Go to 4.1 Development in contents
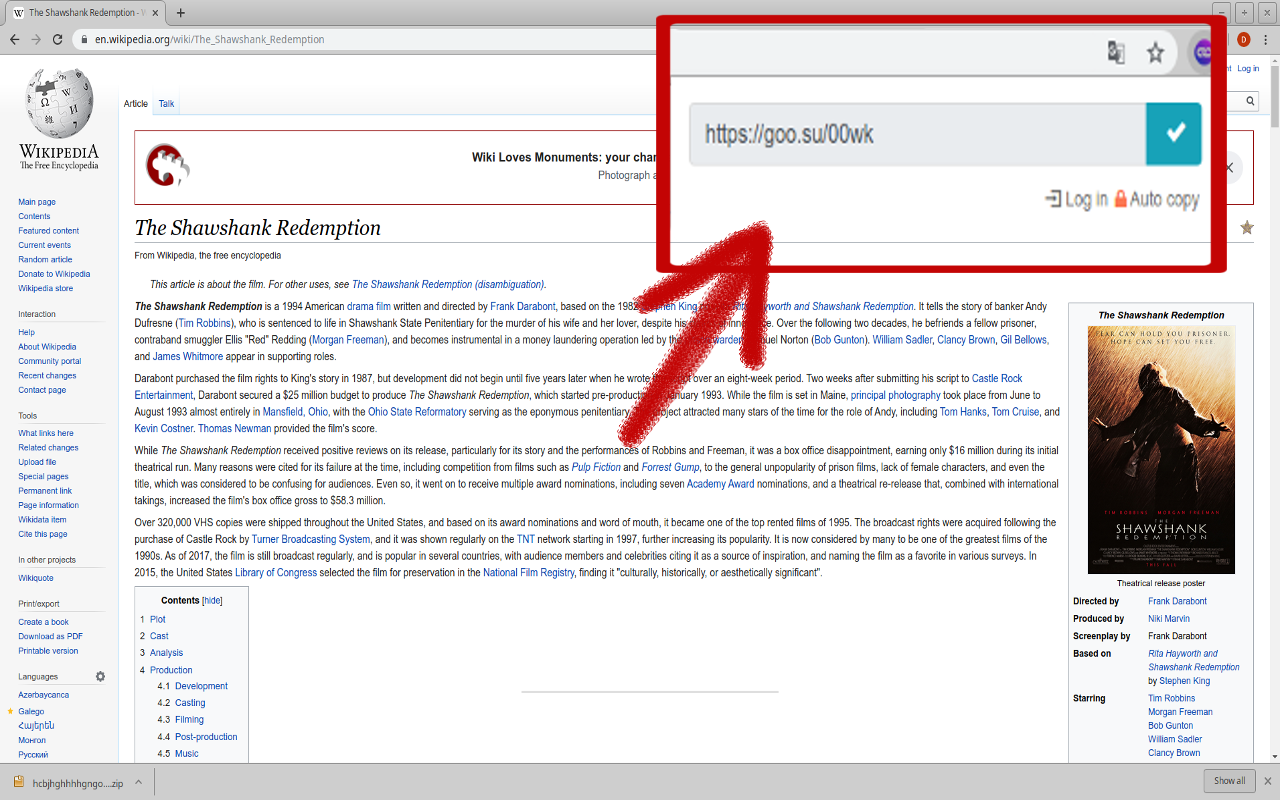 tap(201, 686)
